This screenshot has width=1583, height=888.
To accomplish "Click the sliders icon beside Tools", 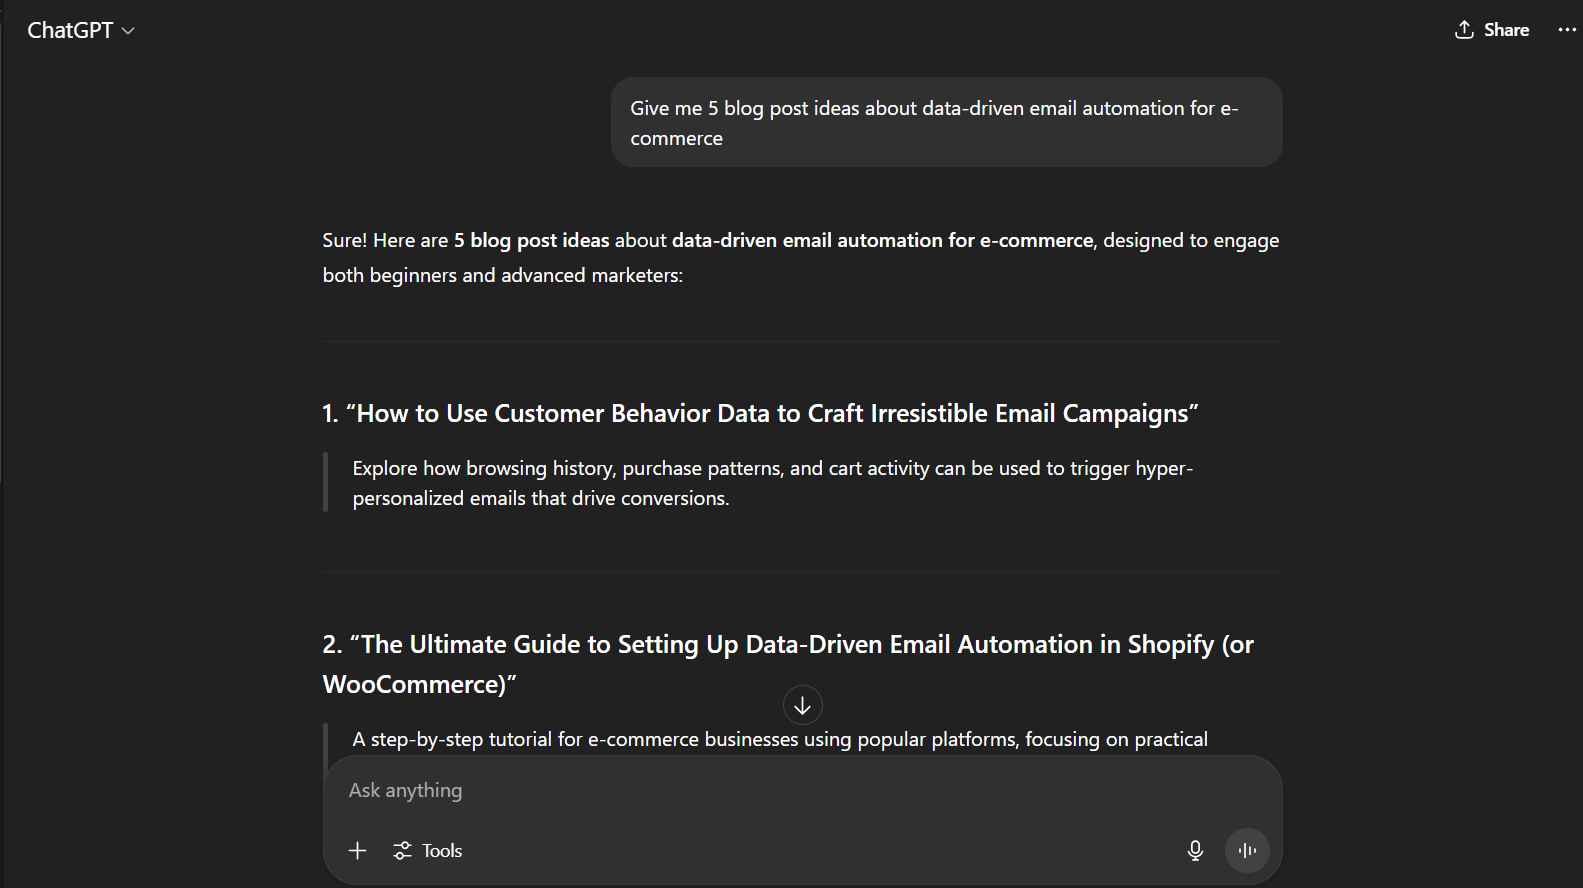I will pyautogui.click(x=402, y=850).
